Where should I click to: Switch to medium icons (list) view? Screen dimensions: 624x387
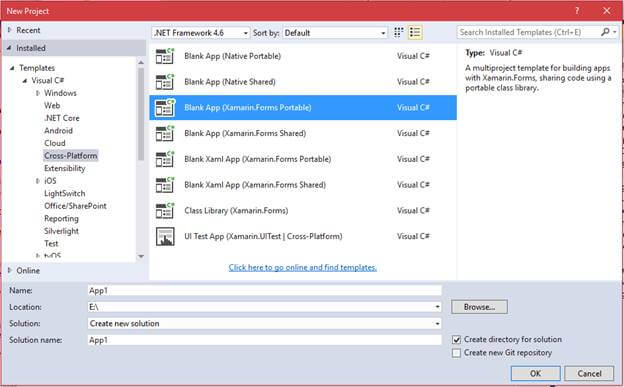(415, 32)
